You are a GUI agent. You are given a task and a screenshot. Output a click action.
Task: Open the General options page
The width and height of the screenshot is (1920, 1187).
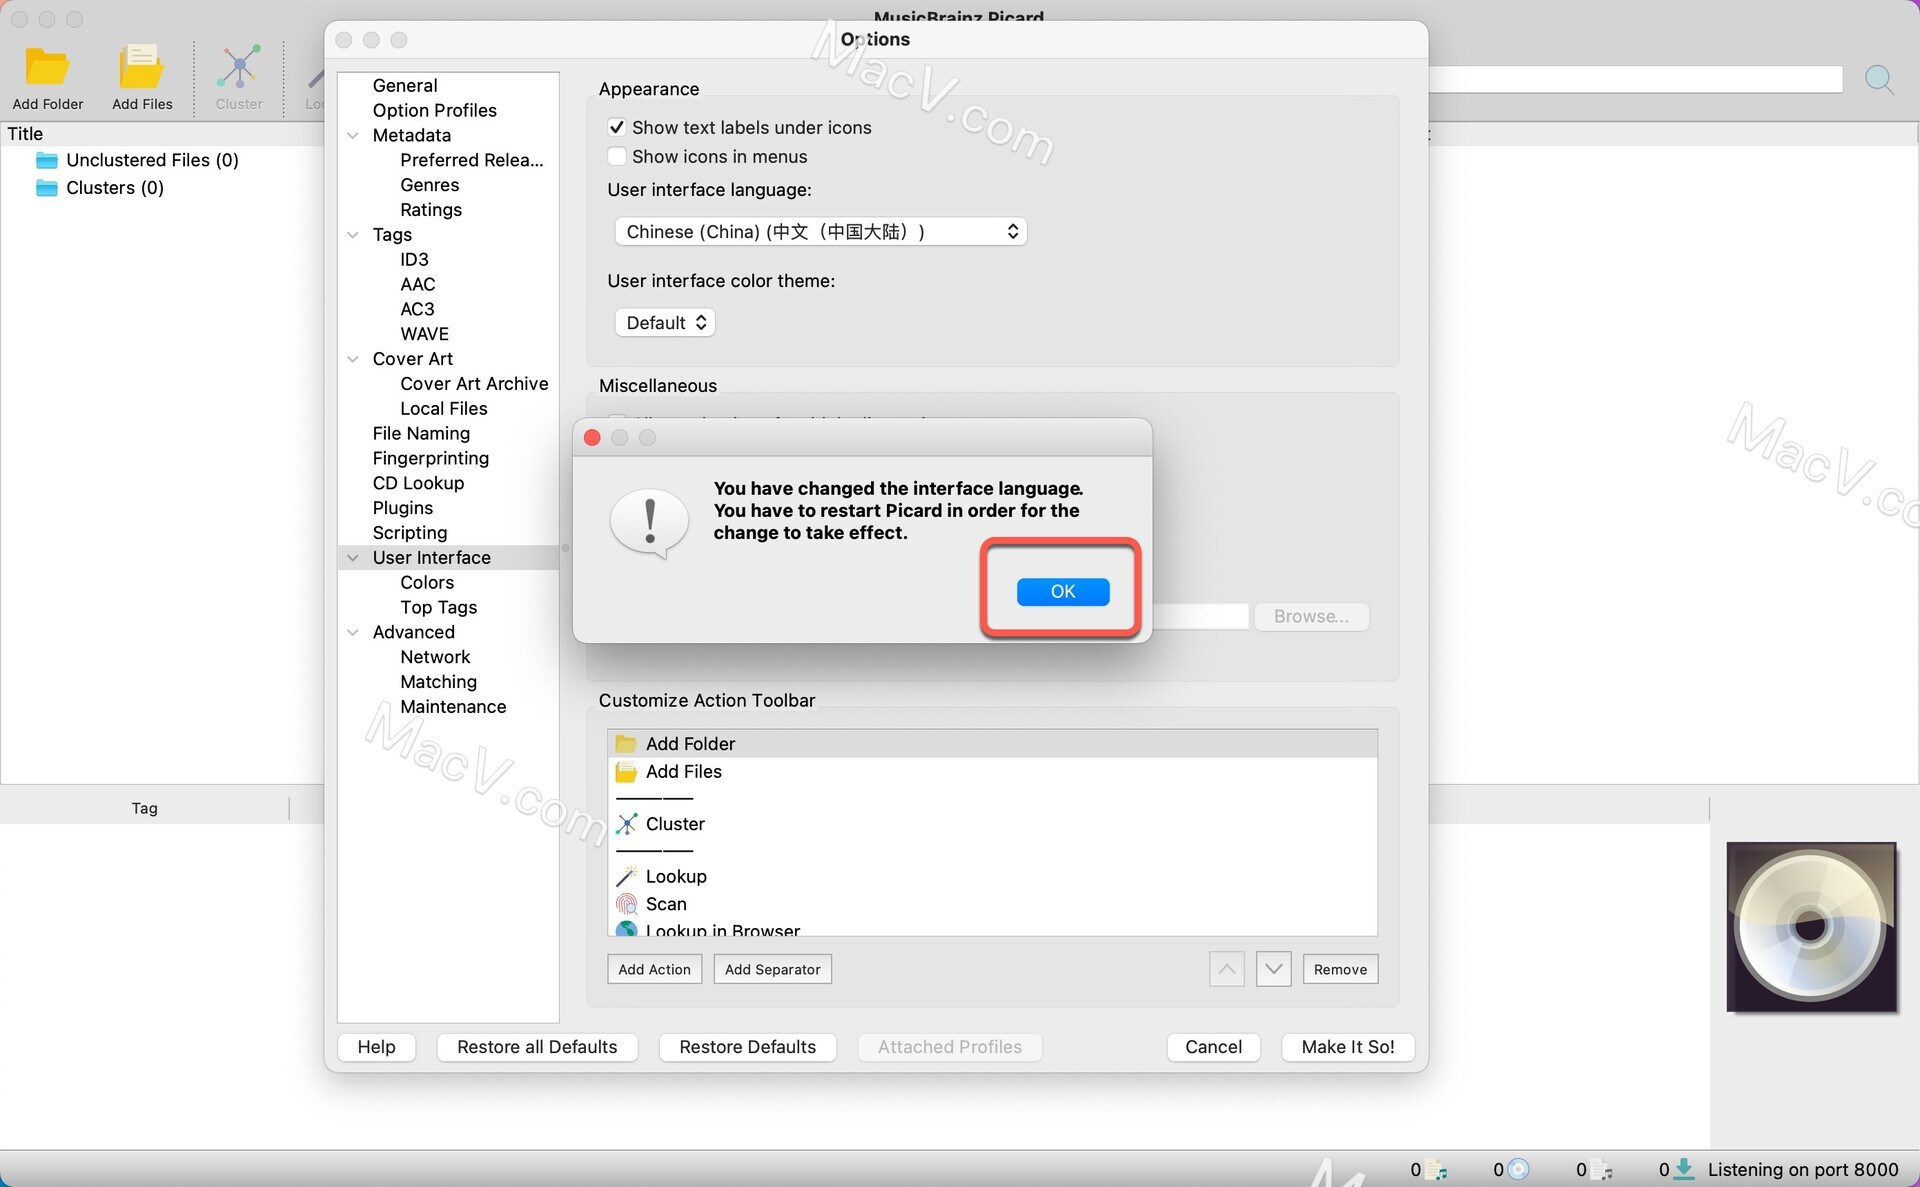pos(405,86)
